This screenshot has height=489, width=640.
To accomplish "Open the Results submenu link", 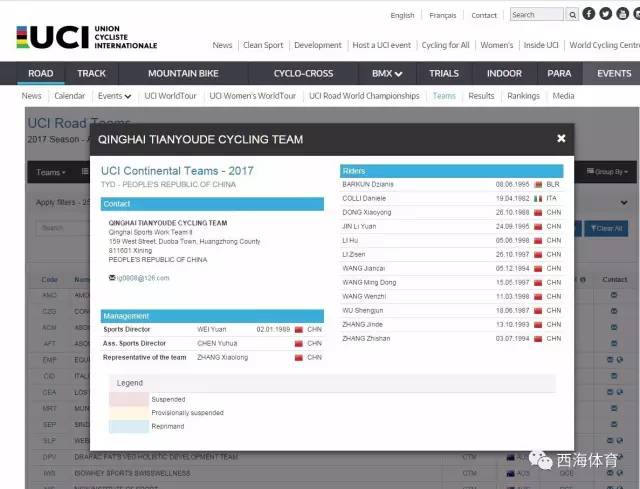I will 481,96.
